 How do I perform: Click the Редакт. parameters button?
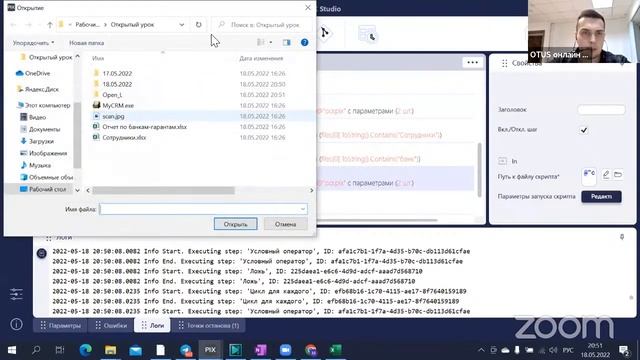601,196
